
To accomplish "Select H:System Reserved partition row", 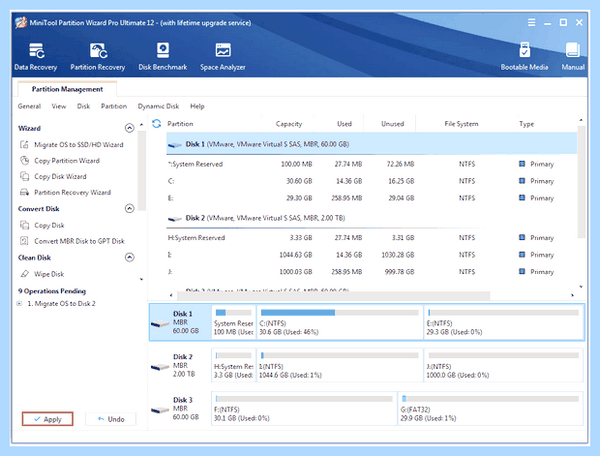I will click(x=372, y=238).
